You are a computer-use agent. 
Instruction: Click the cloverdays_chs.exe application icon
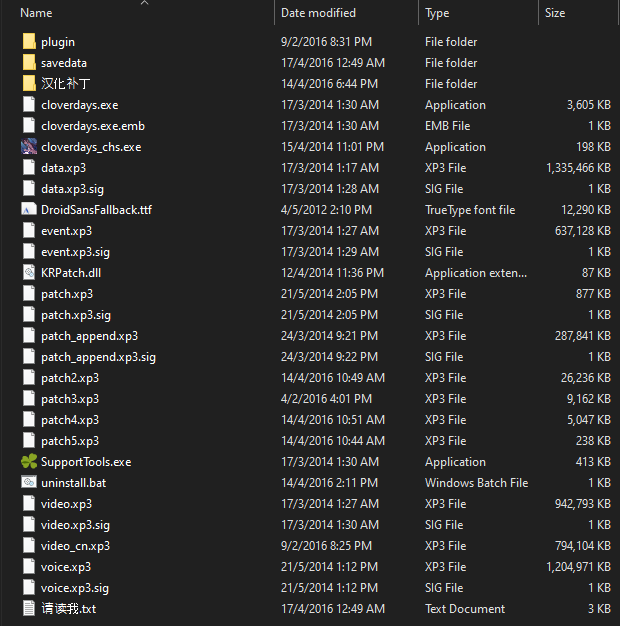(28, 147)
